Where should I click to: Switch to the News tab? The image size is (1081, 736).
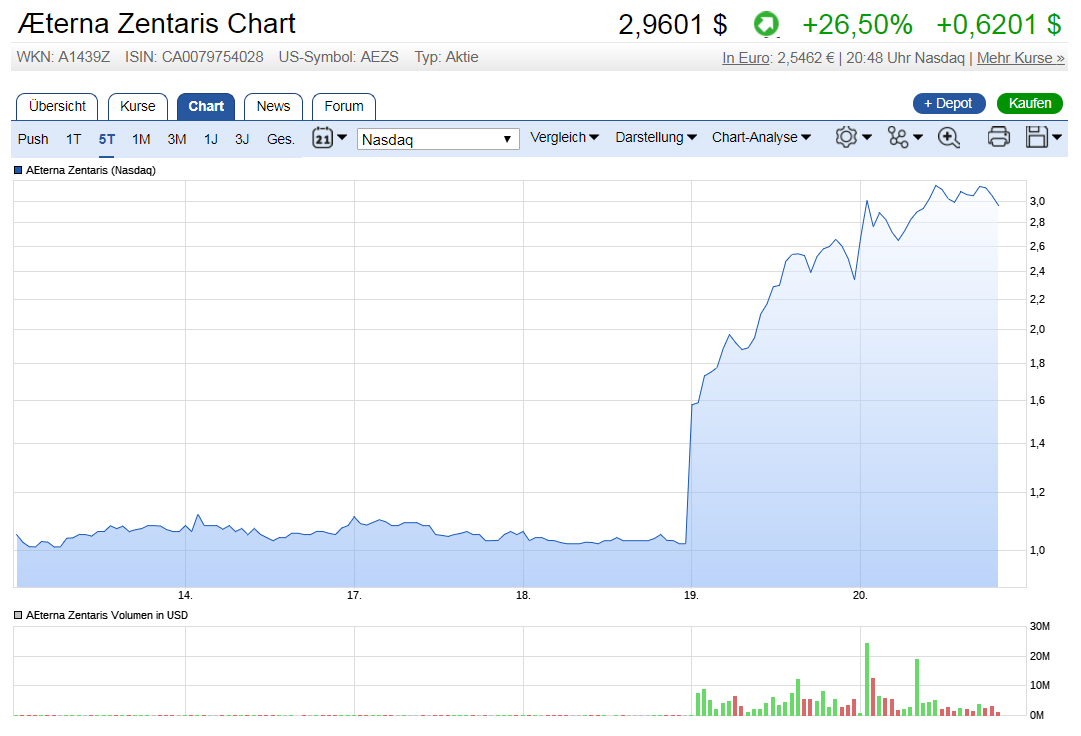point(273,106)
